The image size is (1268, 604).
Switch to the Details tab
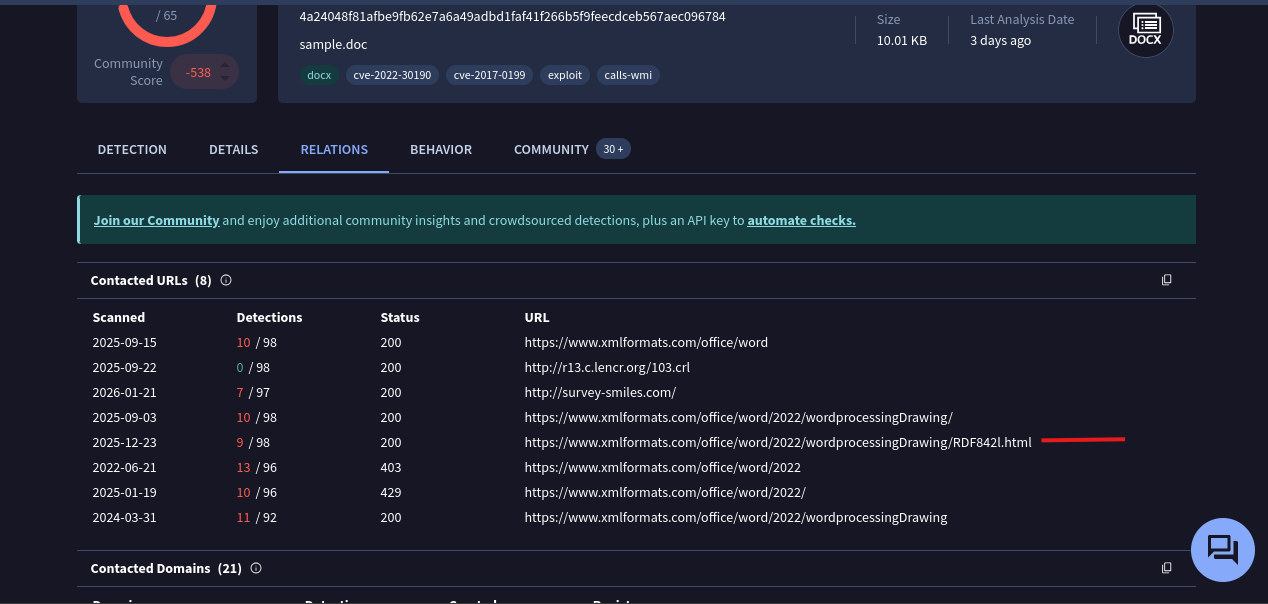coord(234,149)
